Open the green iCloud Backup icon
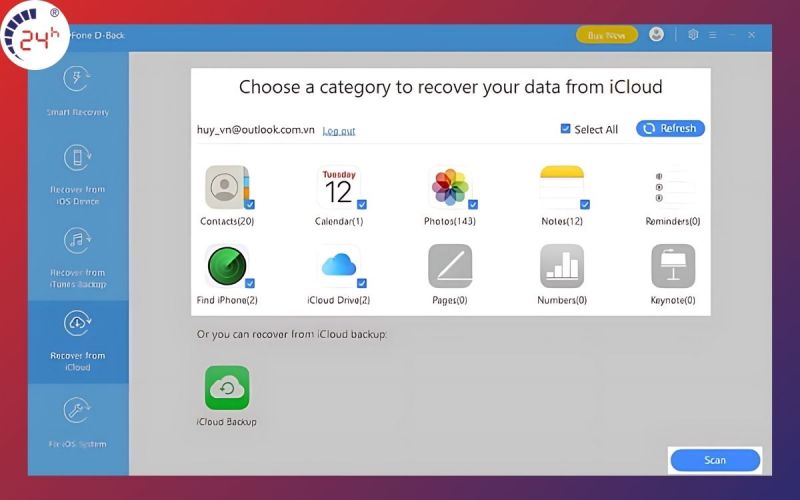 coord(227,388)
